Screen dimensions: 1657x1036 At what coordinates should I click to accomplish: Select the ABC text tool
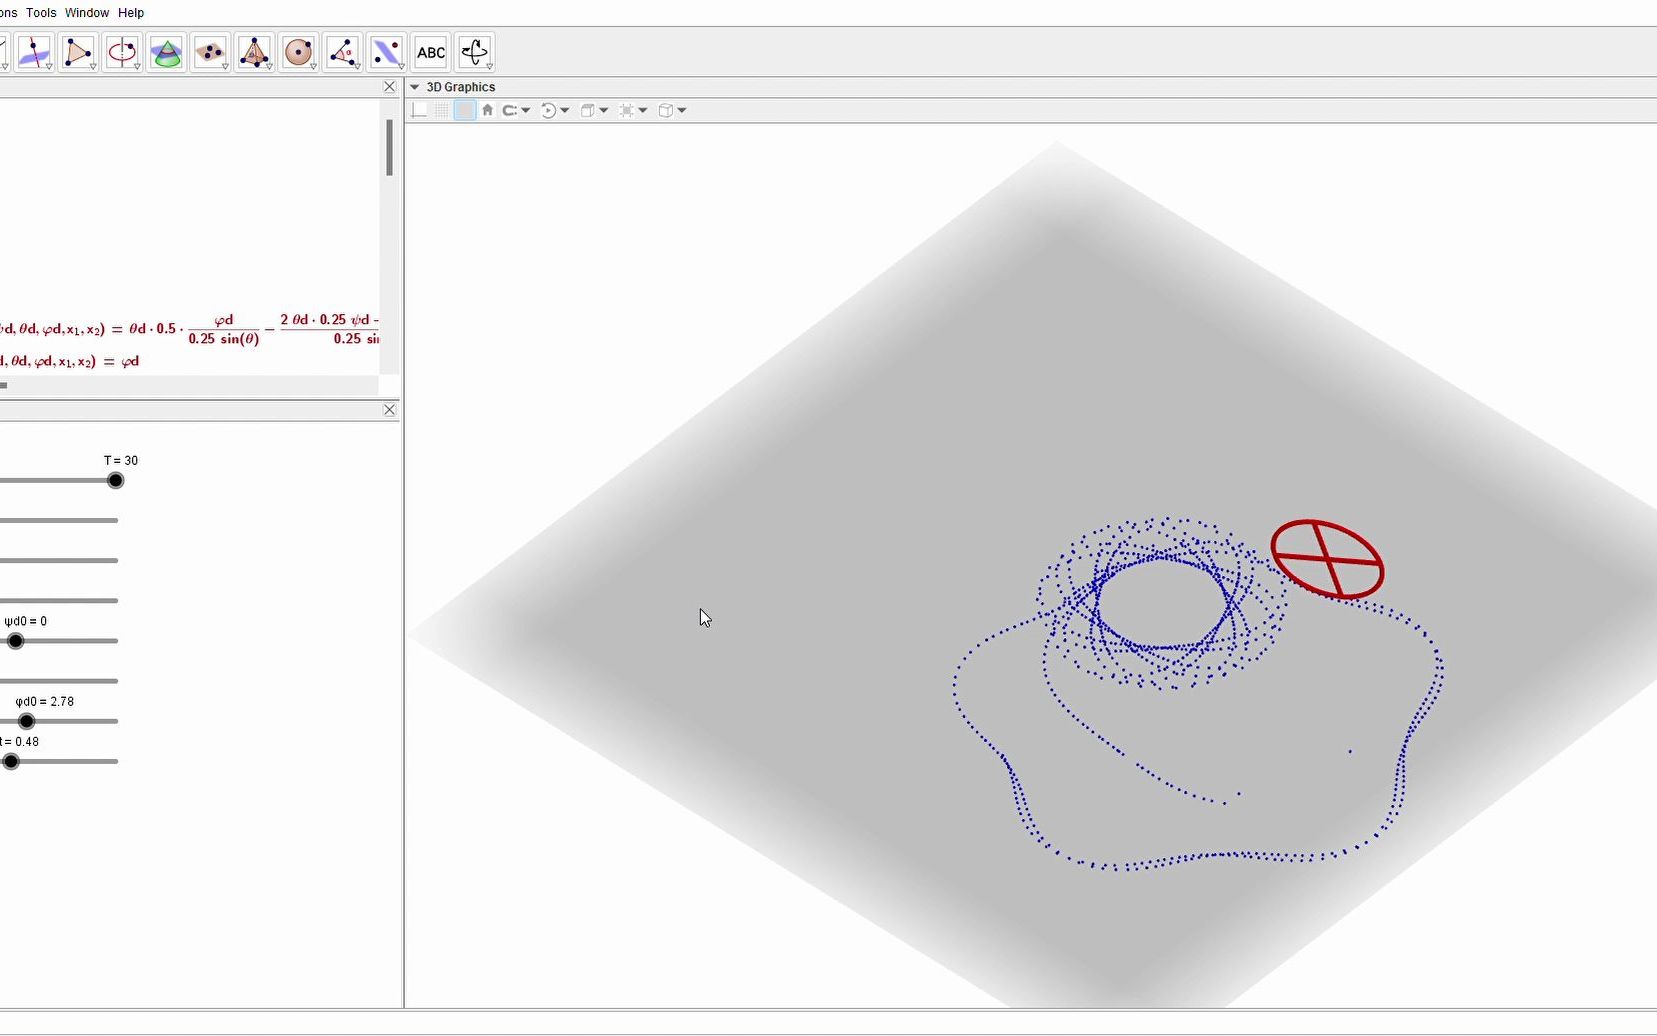click(430, 52)
